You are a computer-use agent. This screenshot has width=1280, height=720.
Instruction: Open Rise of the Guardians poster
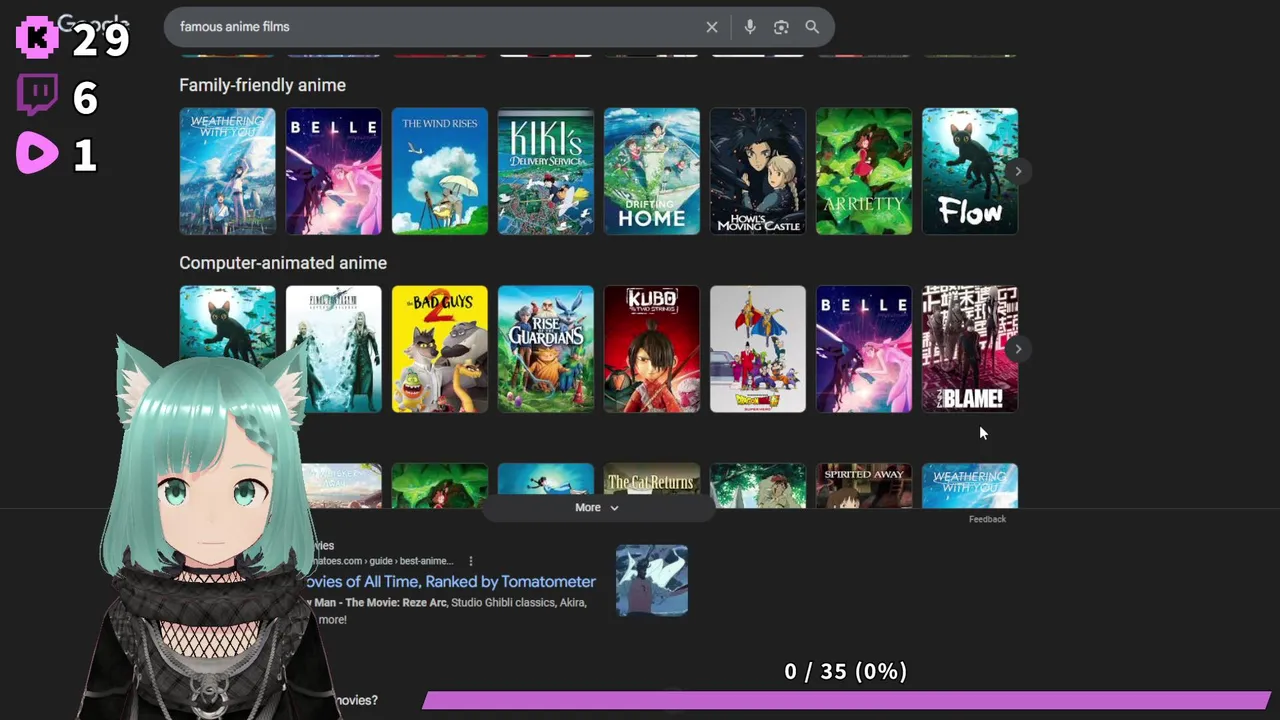coord(545,349)
